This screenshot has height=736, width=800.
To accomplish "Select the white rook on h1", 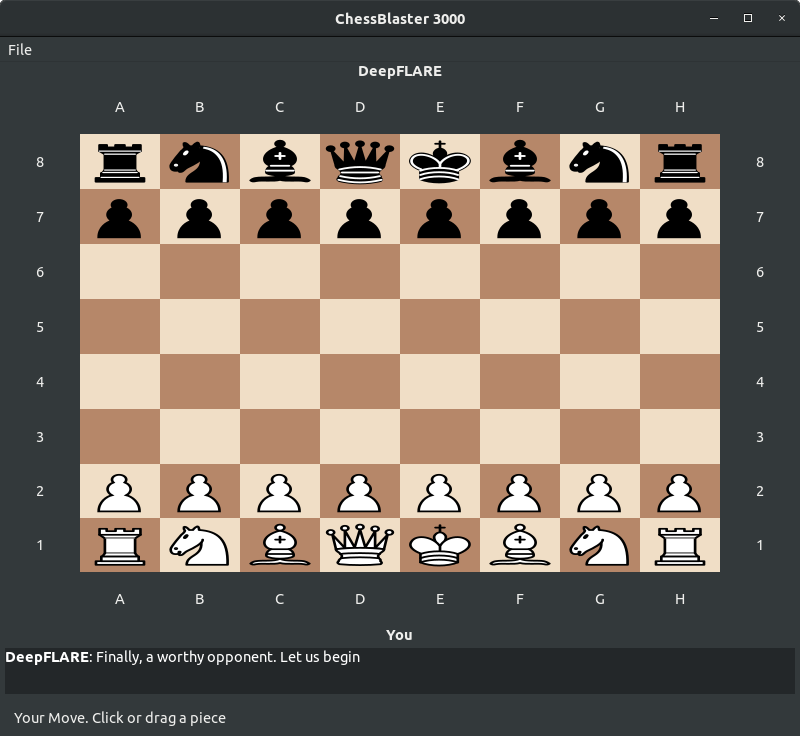I will 680,545.
